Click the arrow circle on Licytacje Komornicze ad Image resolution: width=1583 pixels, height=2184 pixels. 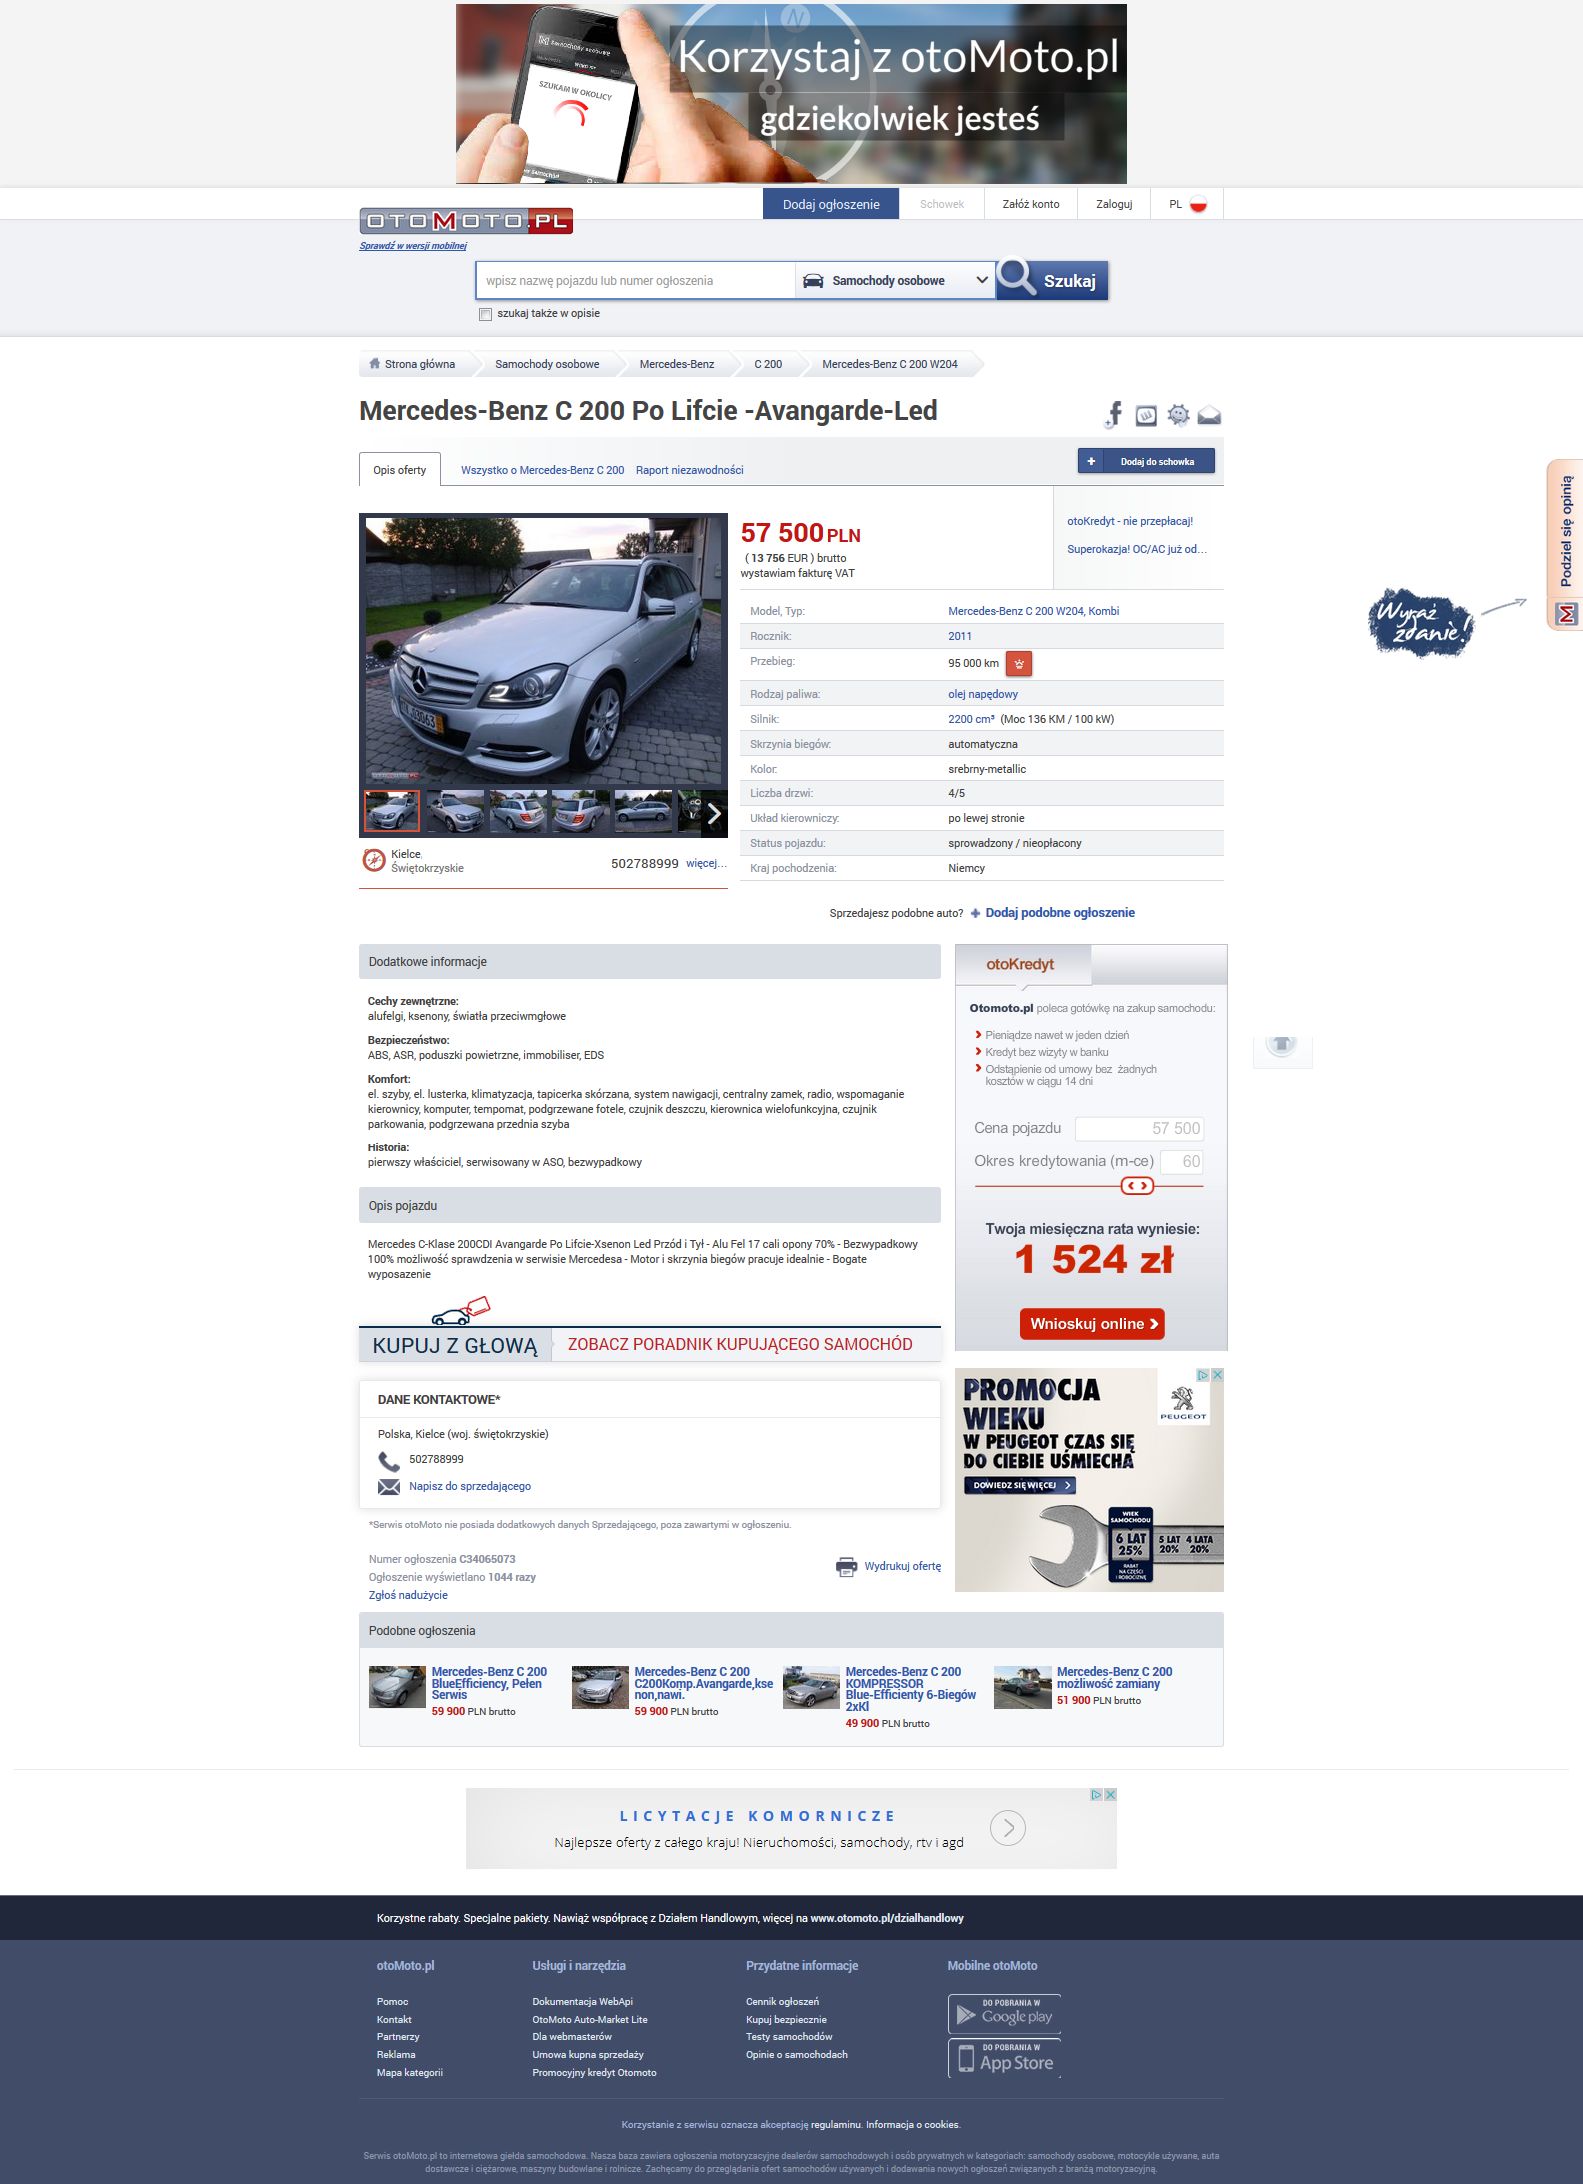point(1008,1828)
